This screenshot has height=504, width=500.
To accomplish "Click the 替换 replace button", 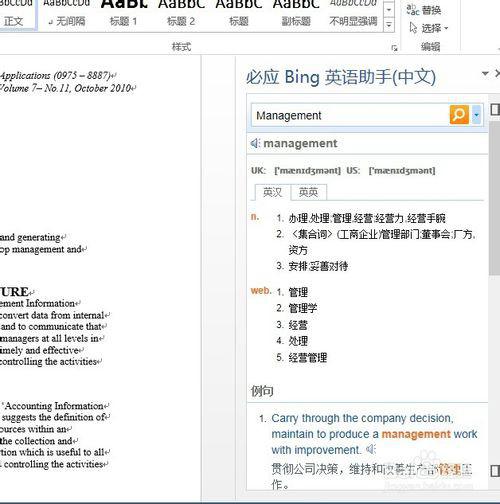I will tap(424, 10).
